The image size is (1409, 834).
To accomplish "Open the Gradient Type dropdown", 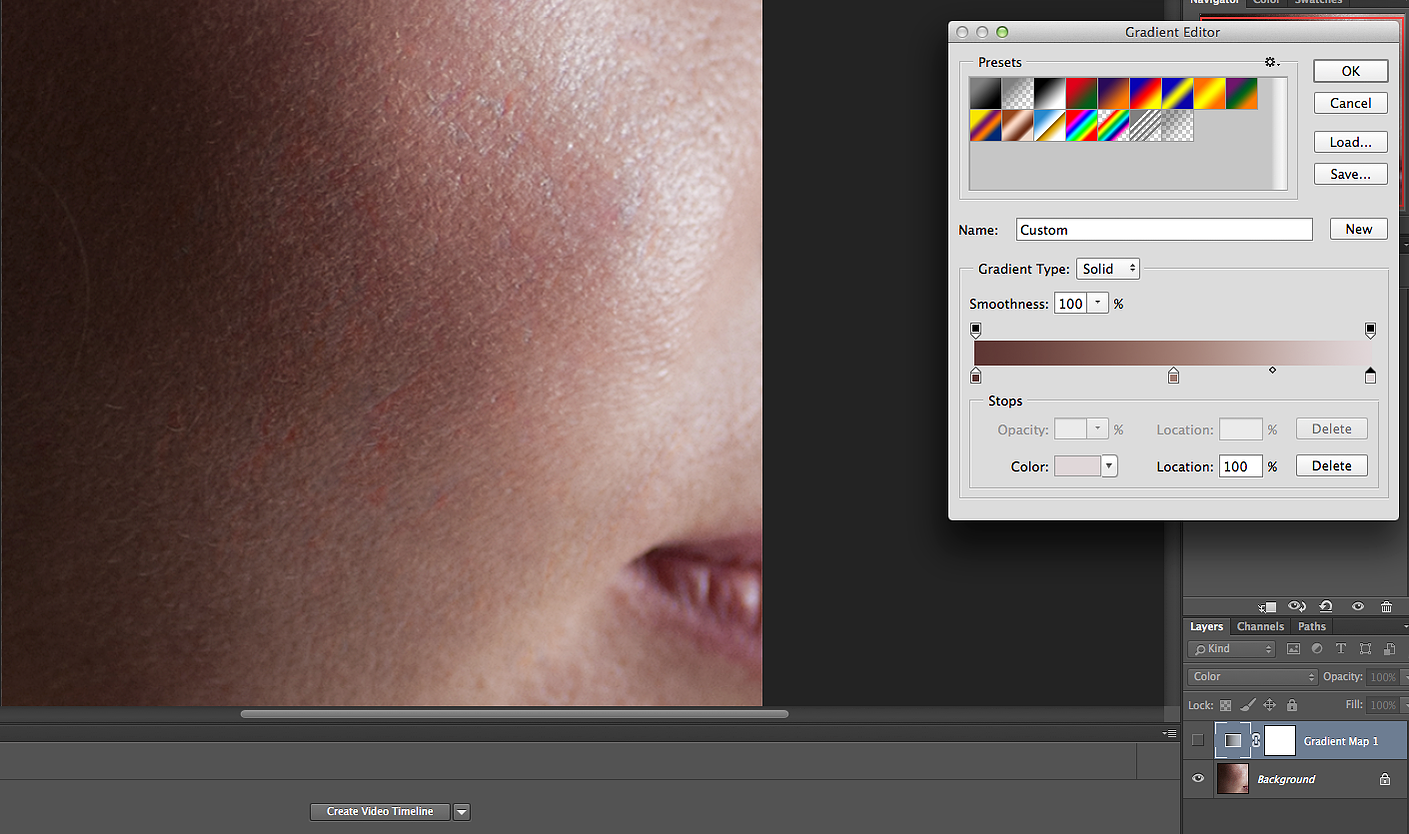I will [x=1108, y=269].
